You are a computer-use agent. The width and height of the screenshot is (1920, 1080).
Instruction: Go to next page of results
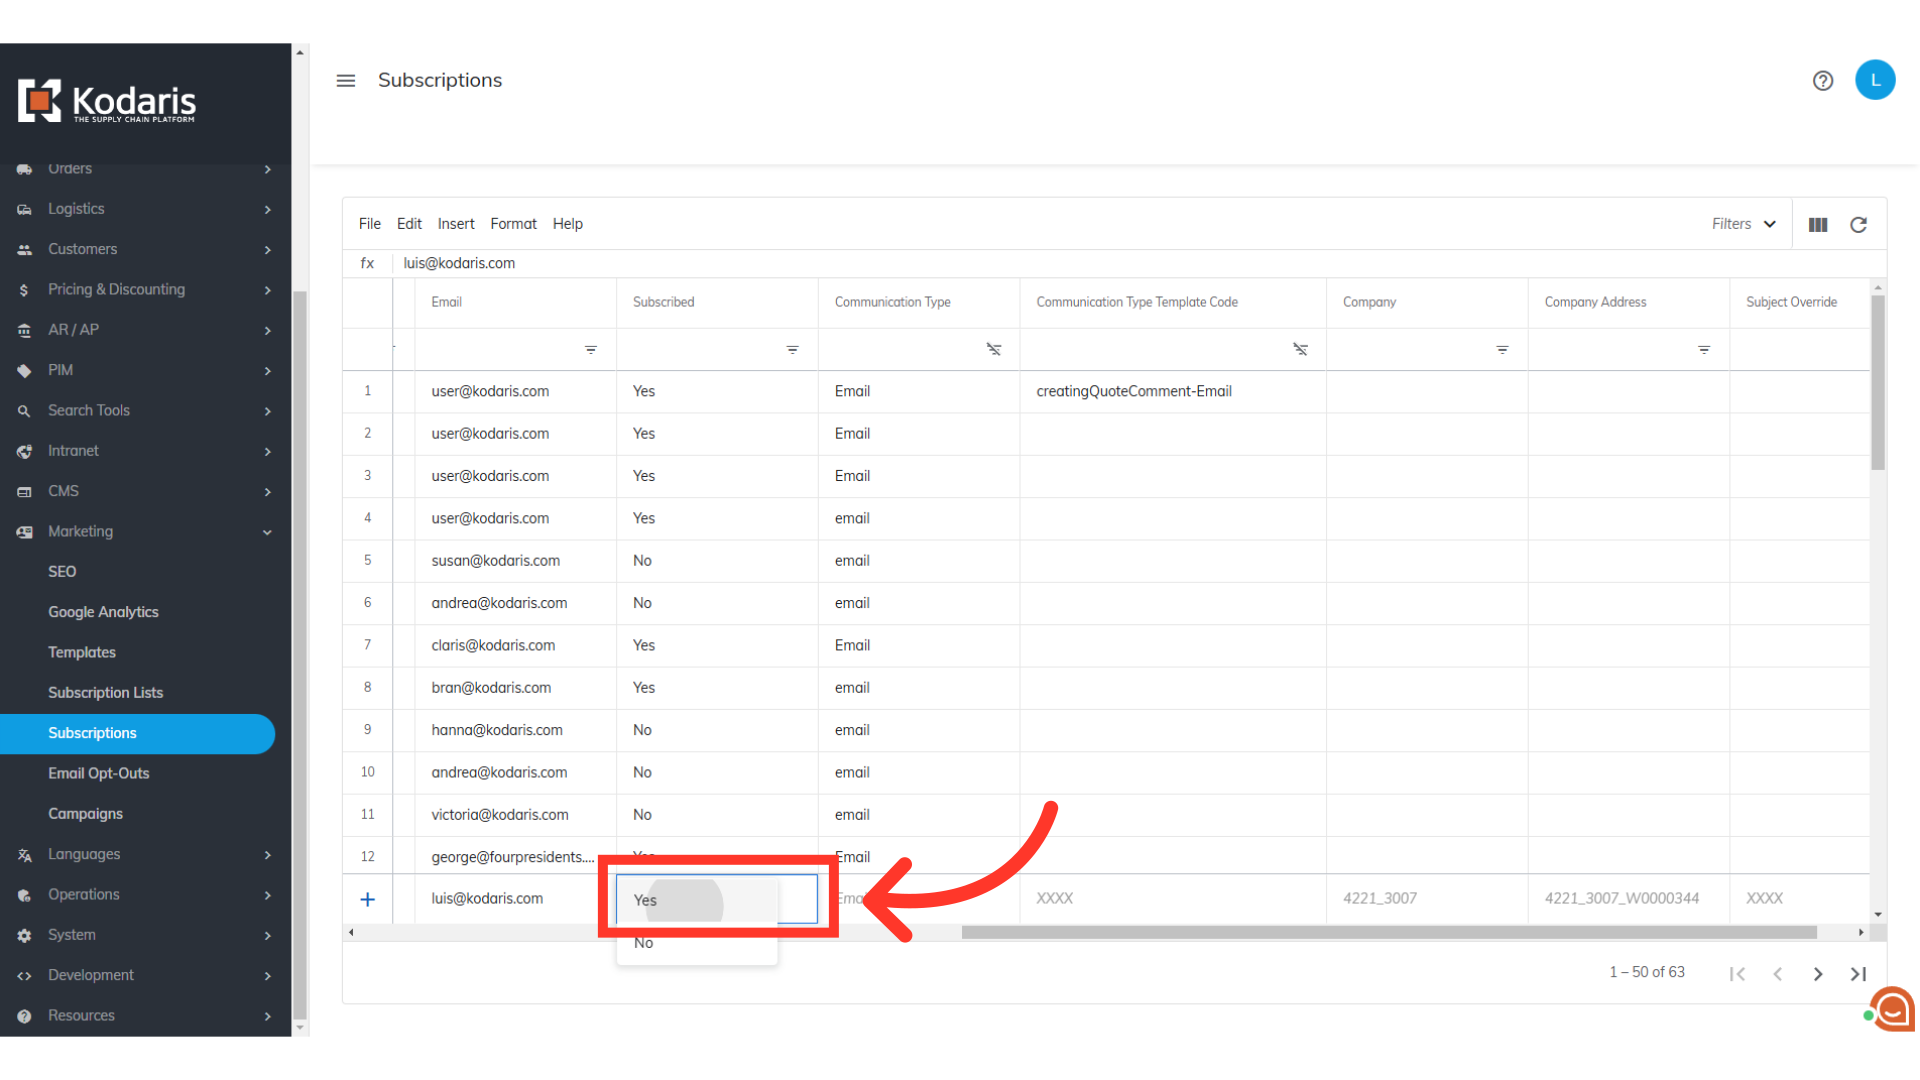click(1817, 974)
